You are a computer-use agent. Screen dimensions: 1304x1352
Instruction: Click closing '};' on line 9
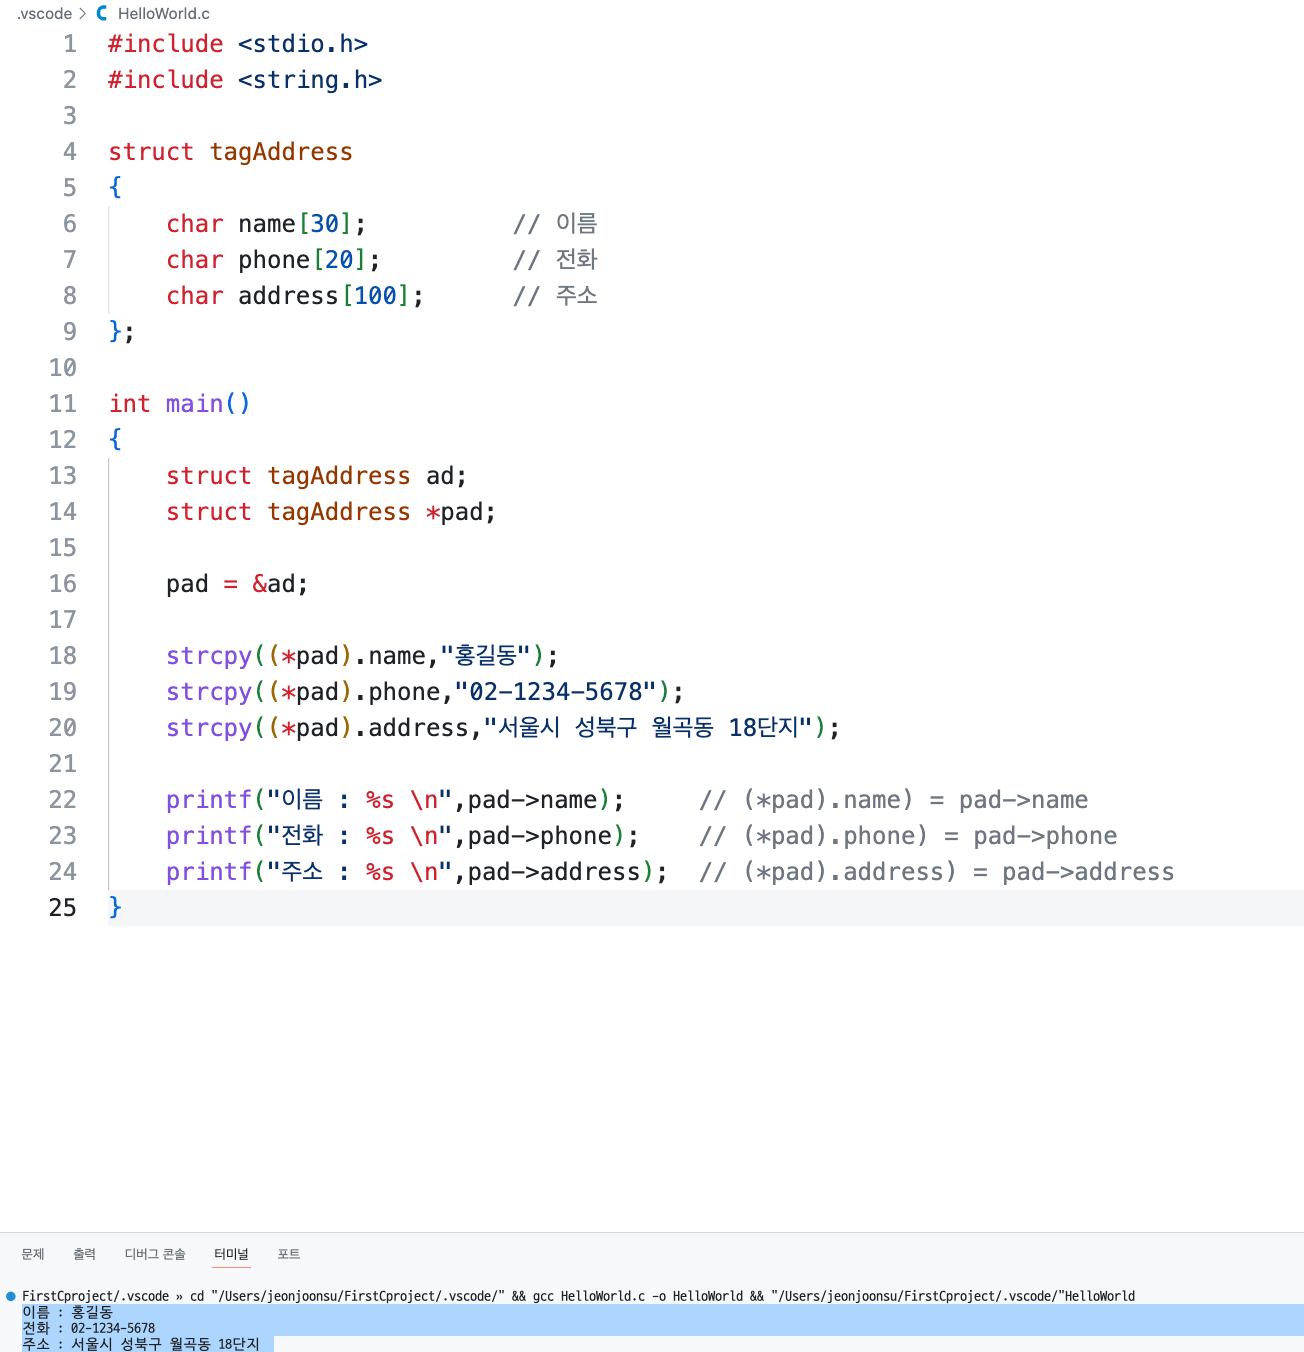[122, 332]
